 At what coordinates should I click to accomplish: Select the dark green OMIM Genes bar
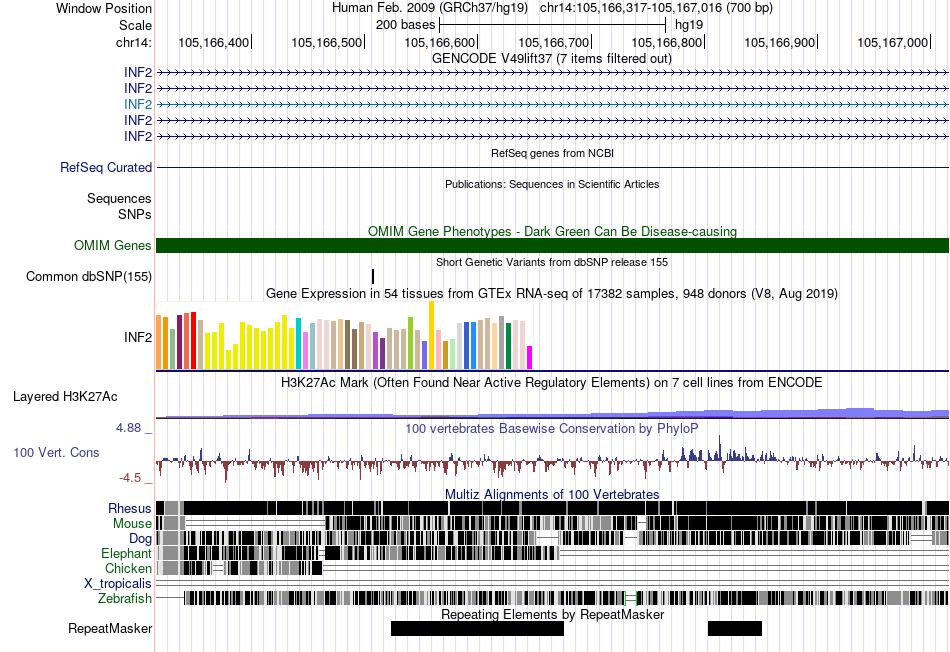(552, 245)
